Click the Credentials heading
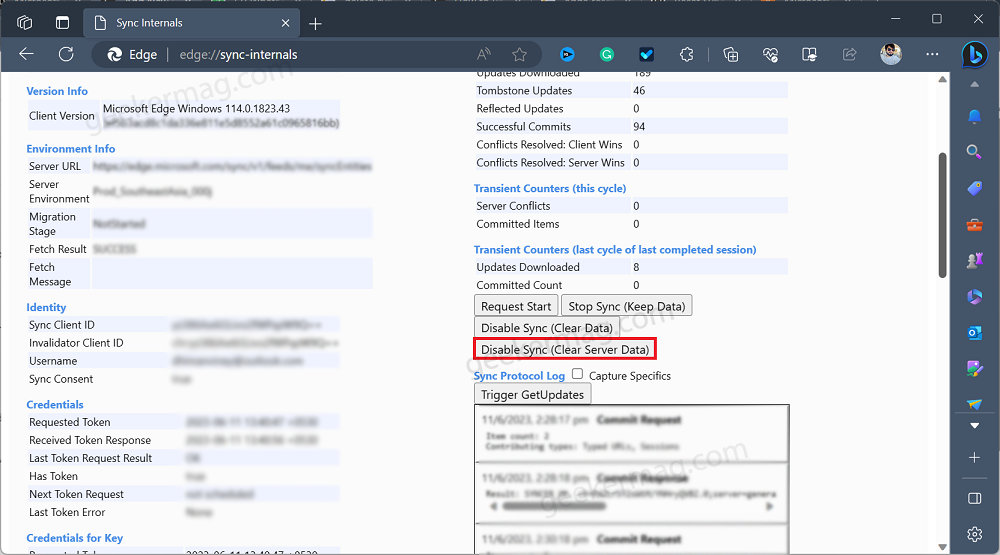 coord(55,404)
